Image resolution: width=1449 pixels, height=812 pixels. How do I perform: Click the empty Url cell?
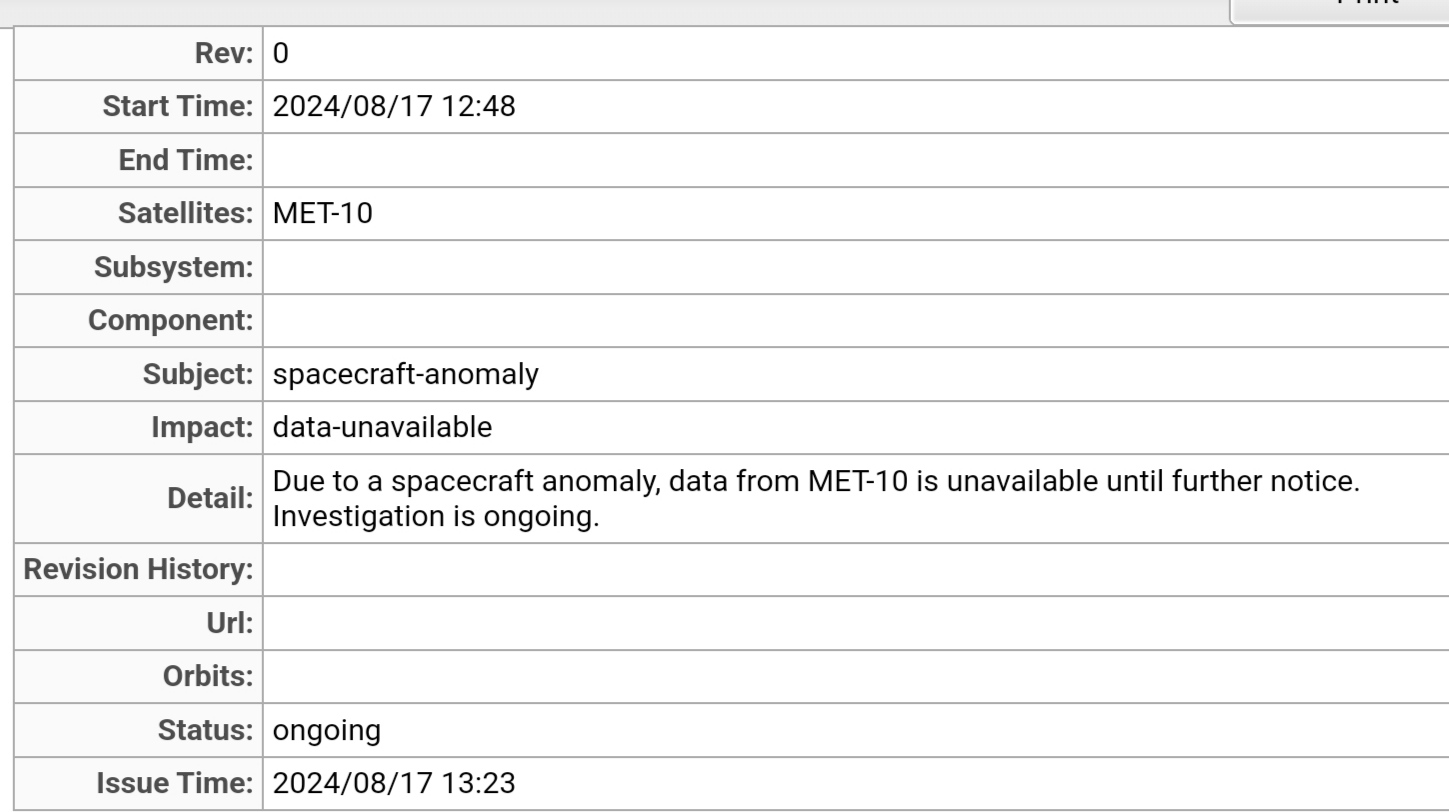coord(855,624)
